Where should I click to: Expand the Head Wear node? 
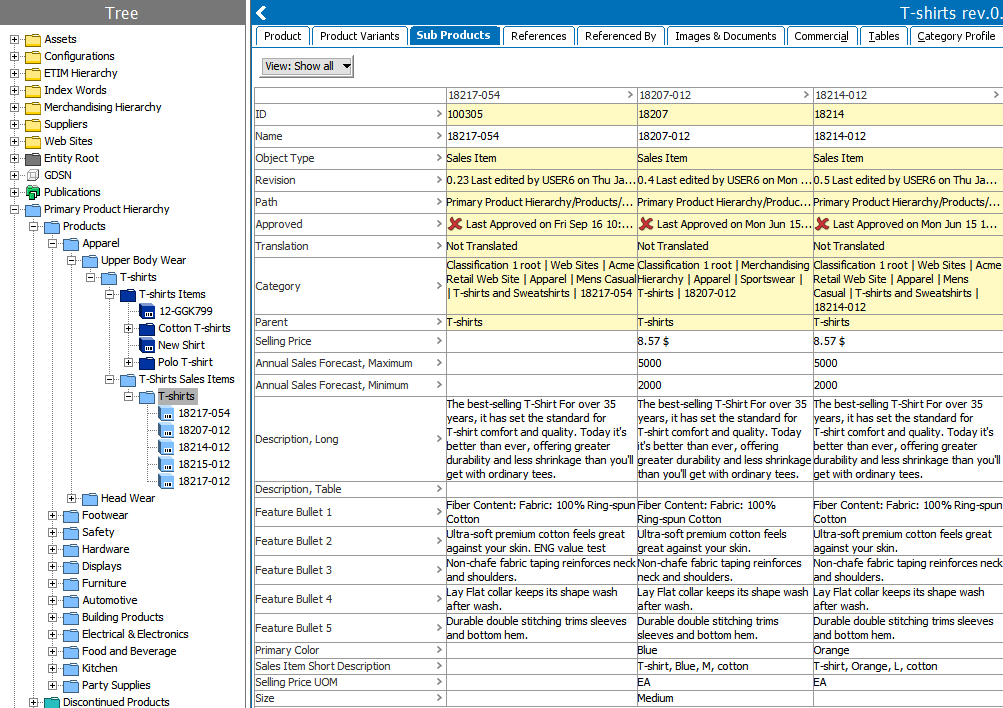[x=72, y=498]
